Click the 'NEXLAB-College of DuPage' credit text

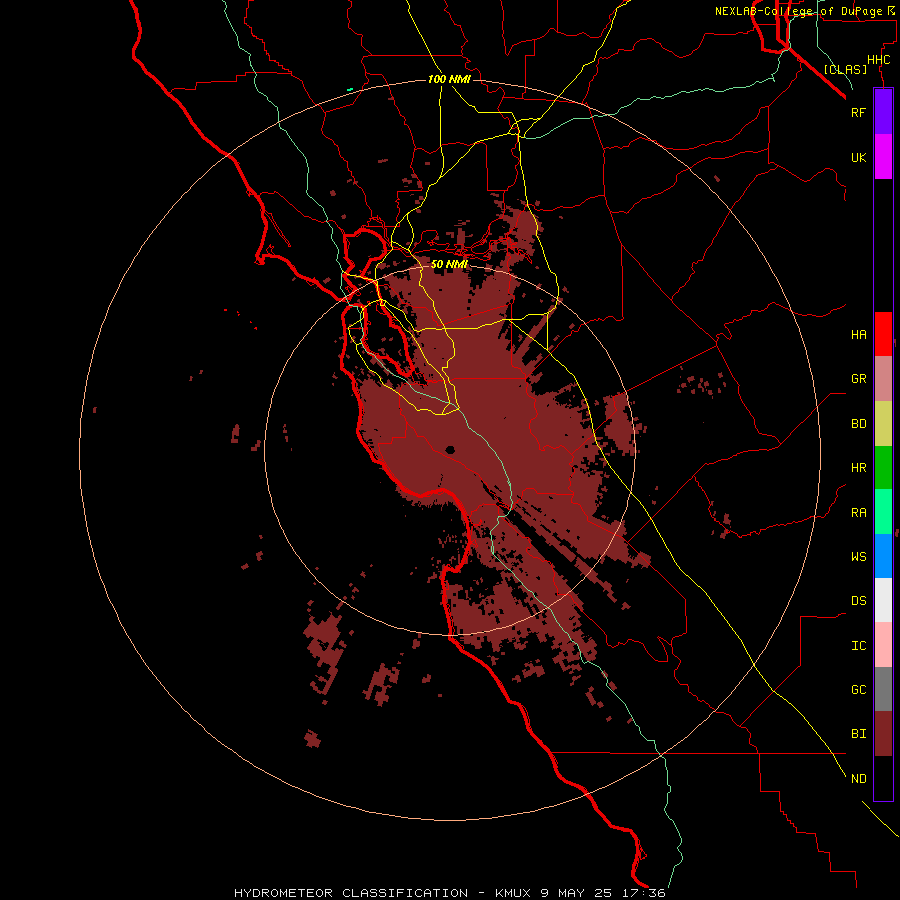click(x=801, y=11)
